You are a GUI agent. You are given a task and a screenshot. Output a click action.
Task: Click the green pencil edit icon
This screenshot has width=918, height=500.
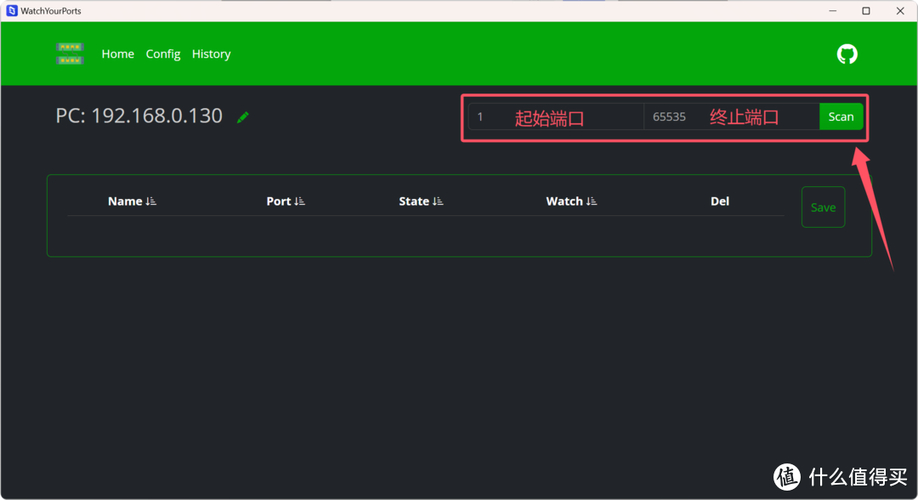[x=243, y=117]
